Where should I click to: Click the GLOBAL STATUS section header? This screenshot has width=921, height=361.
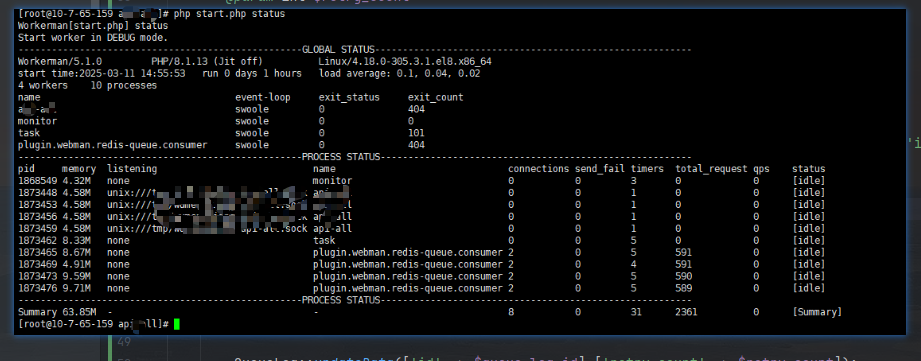click(338, 49)
